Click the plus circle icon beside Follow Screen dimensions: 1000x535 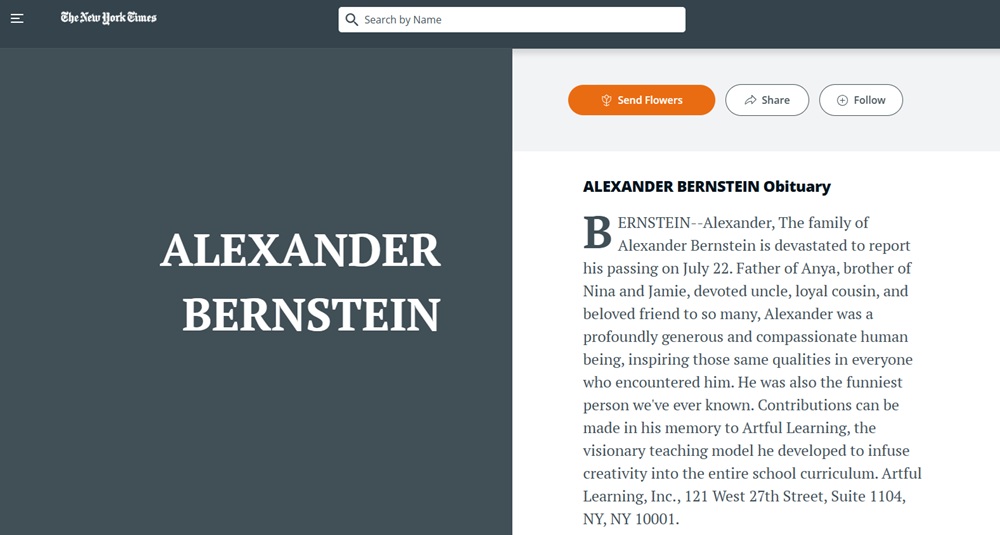pos(842,100)
